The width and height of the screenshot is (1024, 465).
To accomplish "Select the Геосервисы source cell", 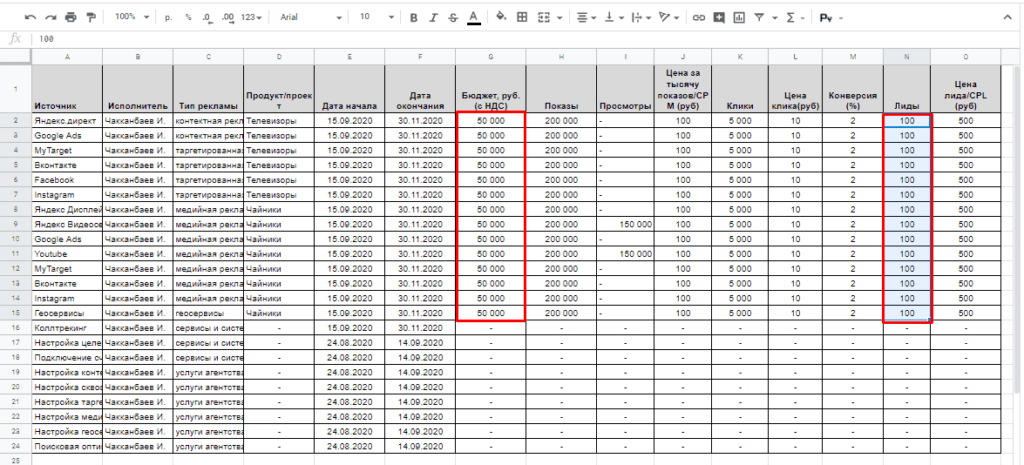I will point(67,313).
